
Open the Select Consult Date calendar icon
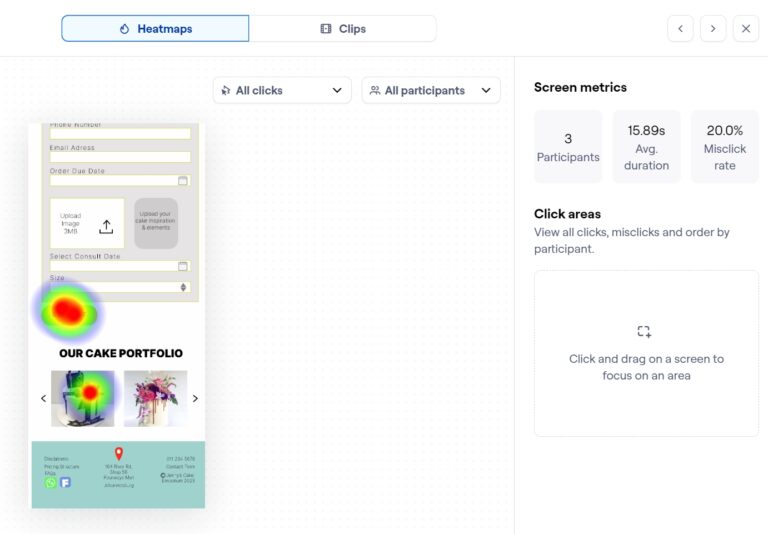pyautogui.click(x=183, y=266)
